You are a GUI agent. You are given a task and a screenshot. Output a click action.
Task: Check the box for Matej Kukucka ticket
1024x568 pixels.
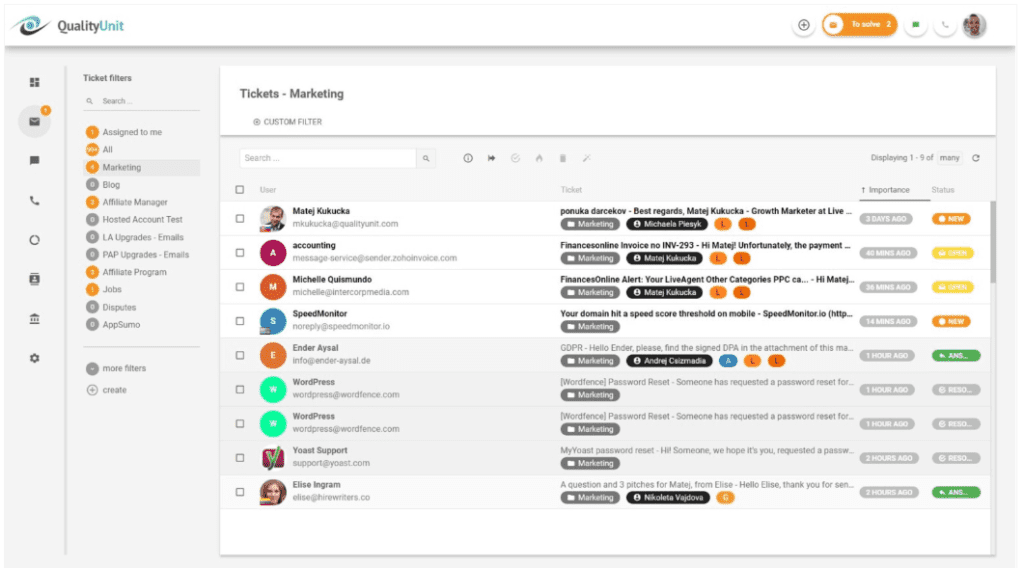pyautogui.click(x=240, y=219)
